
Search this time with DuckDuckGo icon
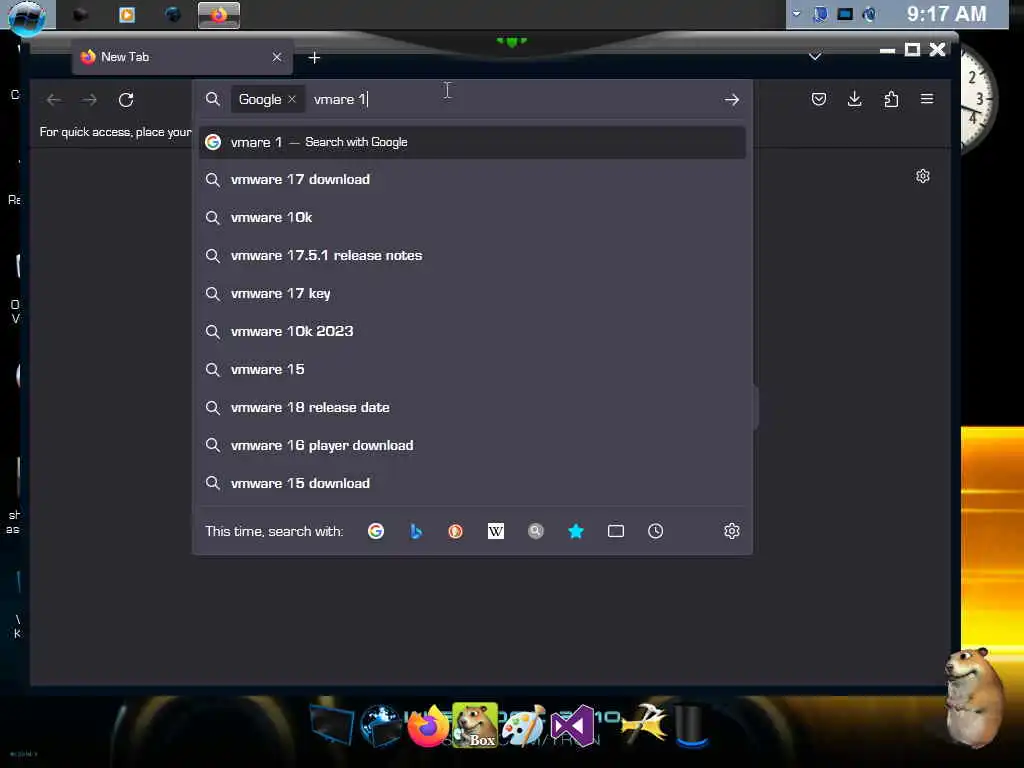point(455,531)
